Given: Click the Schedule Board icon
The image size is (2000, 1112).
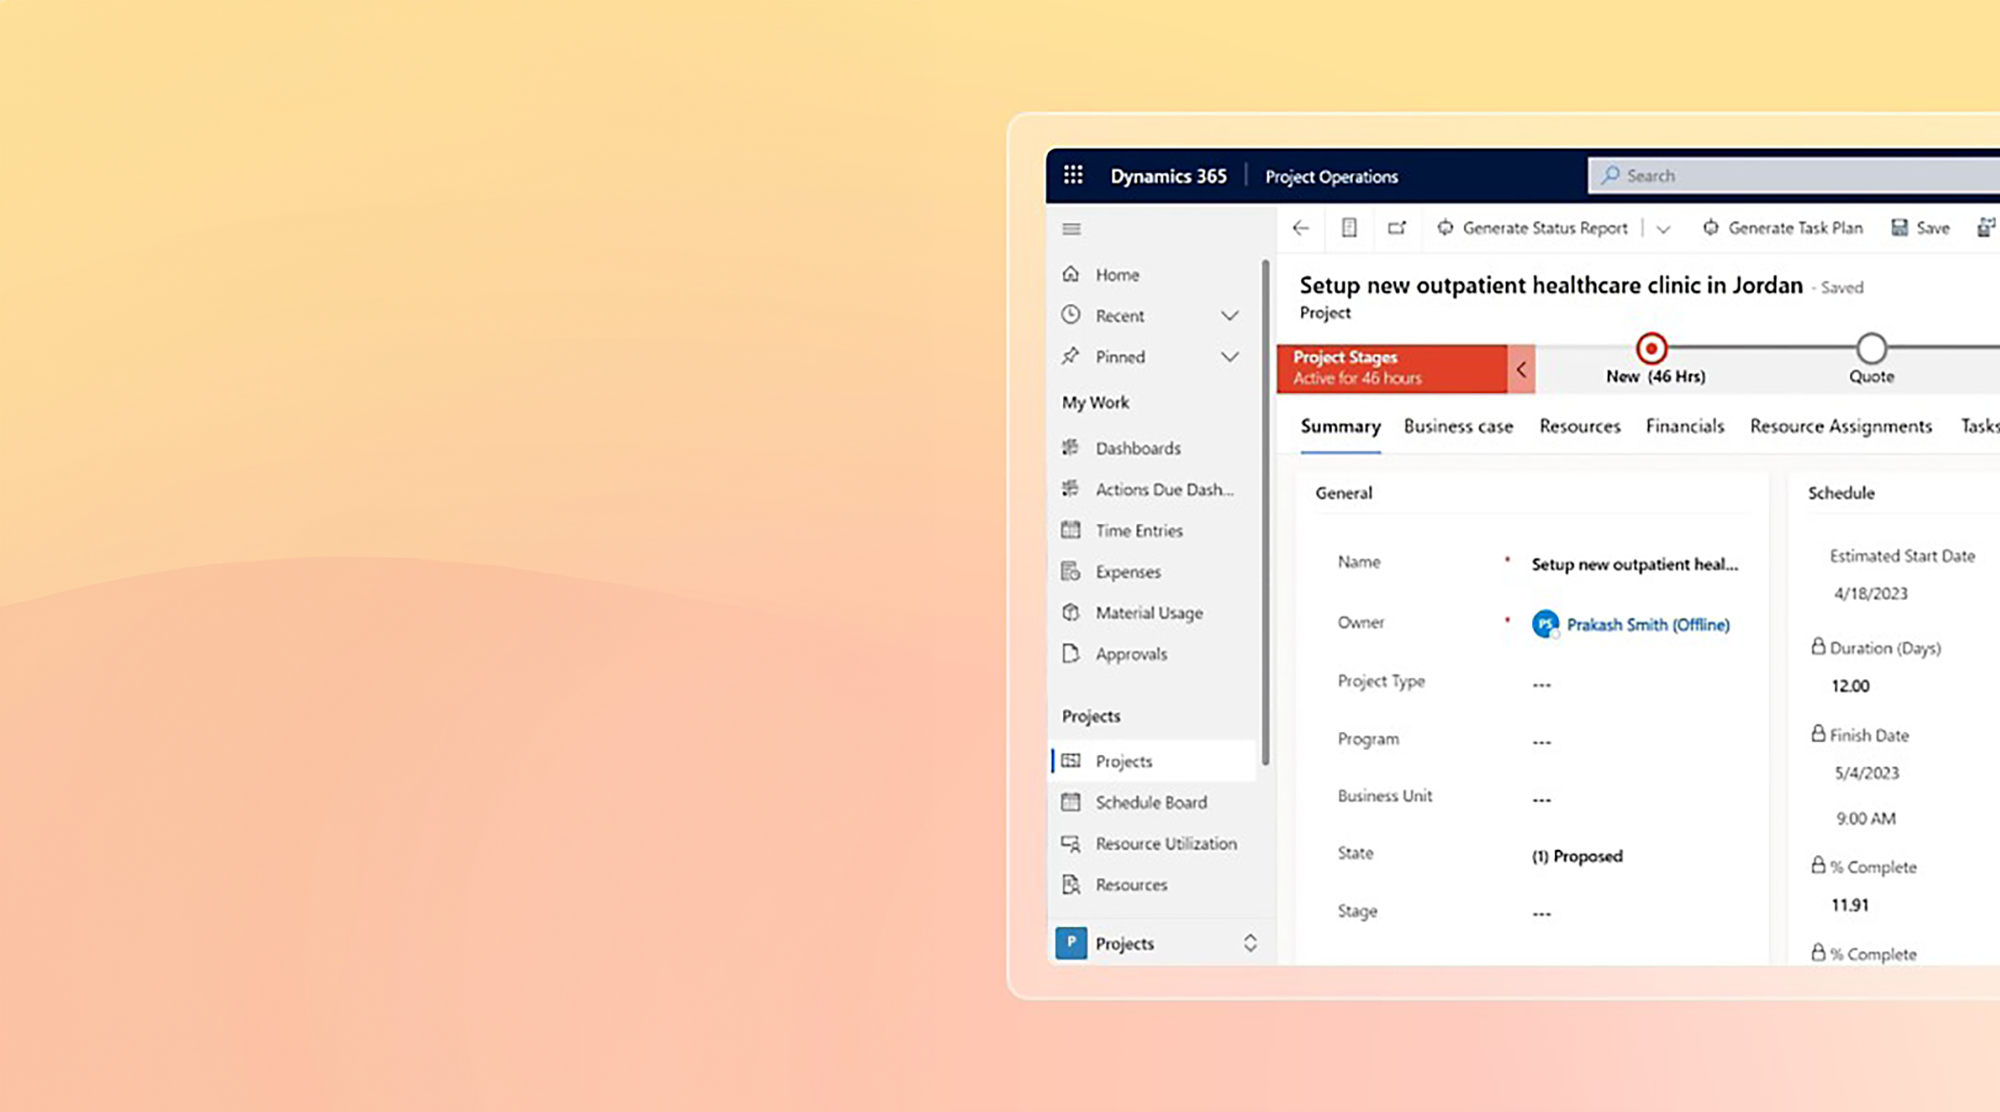Looking at the screenshot, I should pyautogui.click(x=1071, y=802).
